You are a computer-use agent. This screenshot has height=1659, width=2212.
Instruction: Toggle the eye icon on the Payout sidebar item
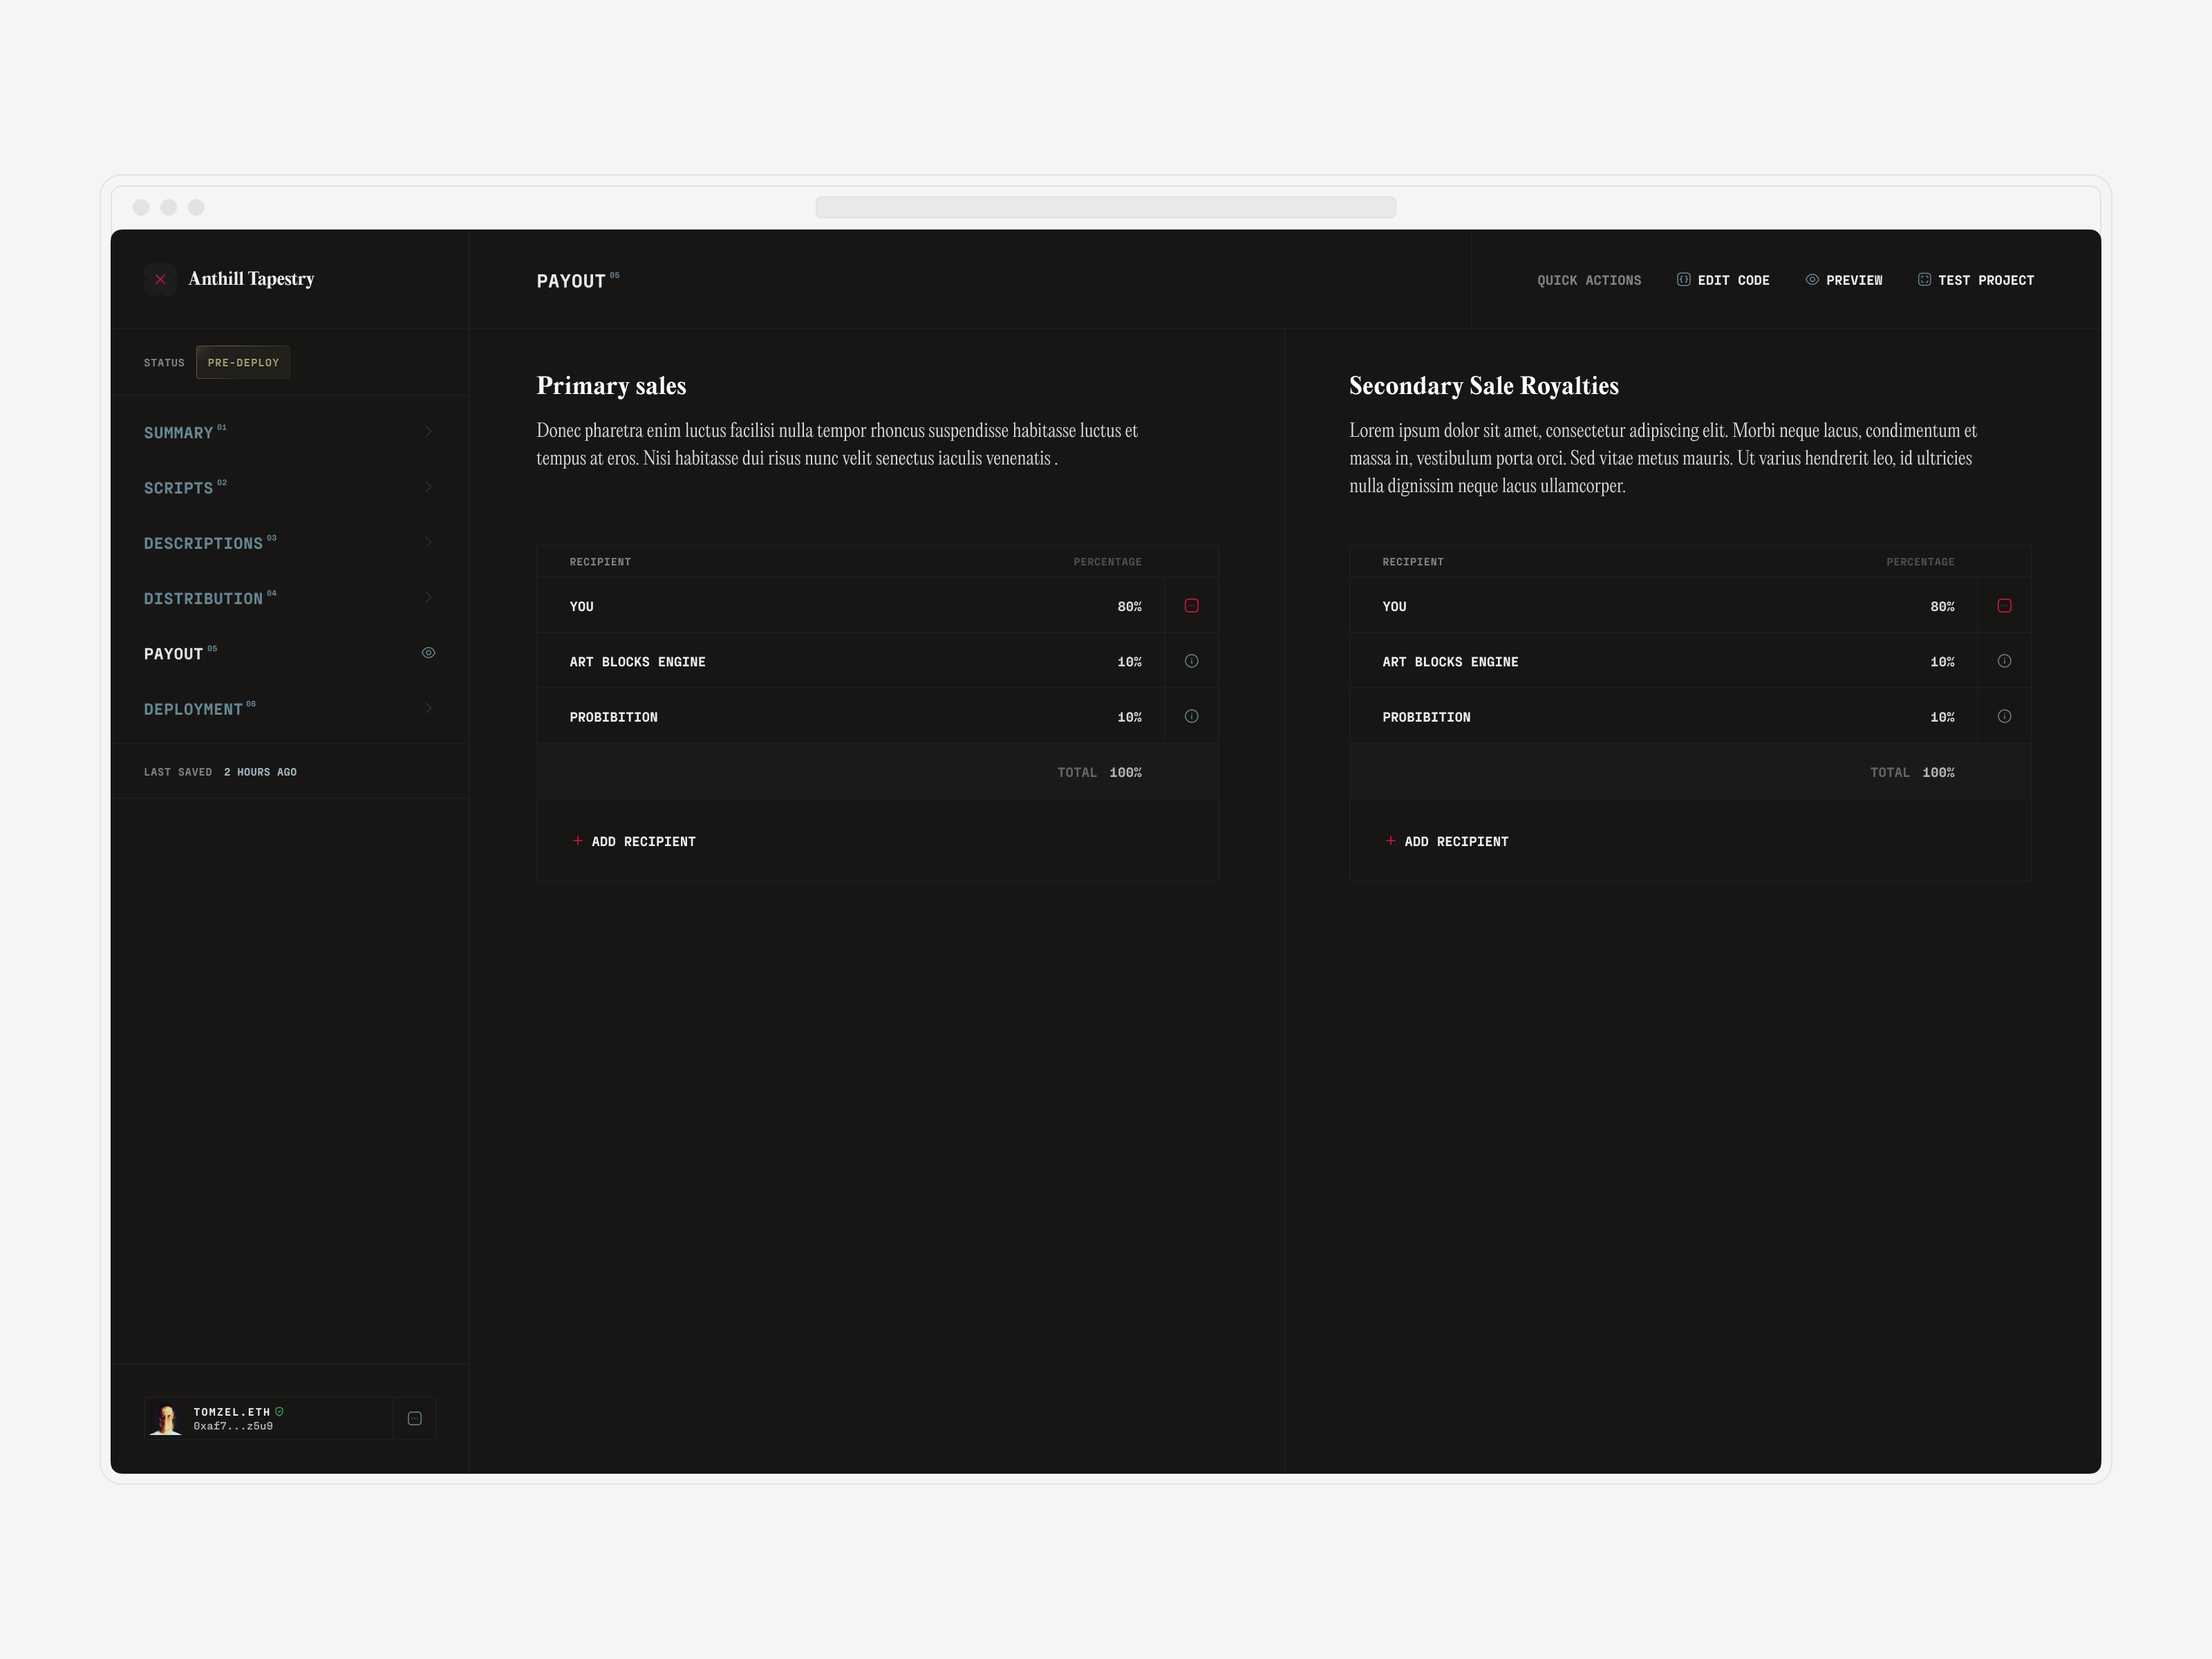click(x=428, y=653)
